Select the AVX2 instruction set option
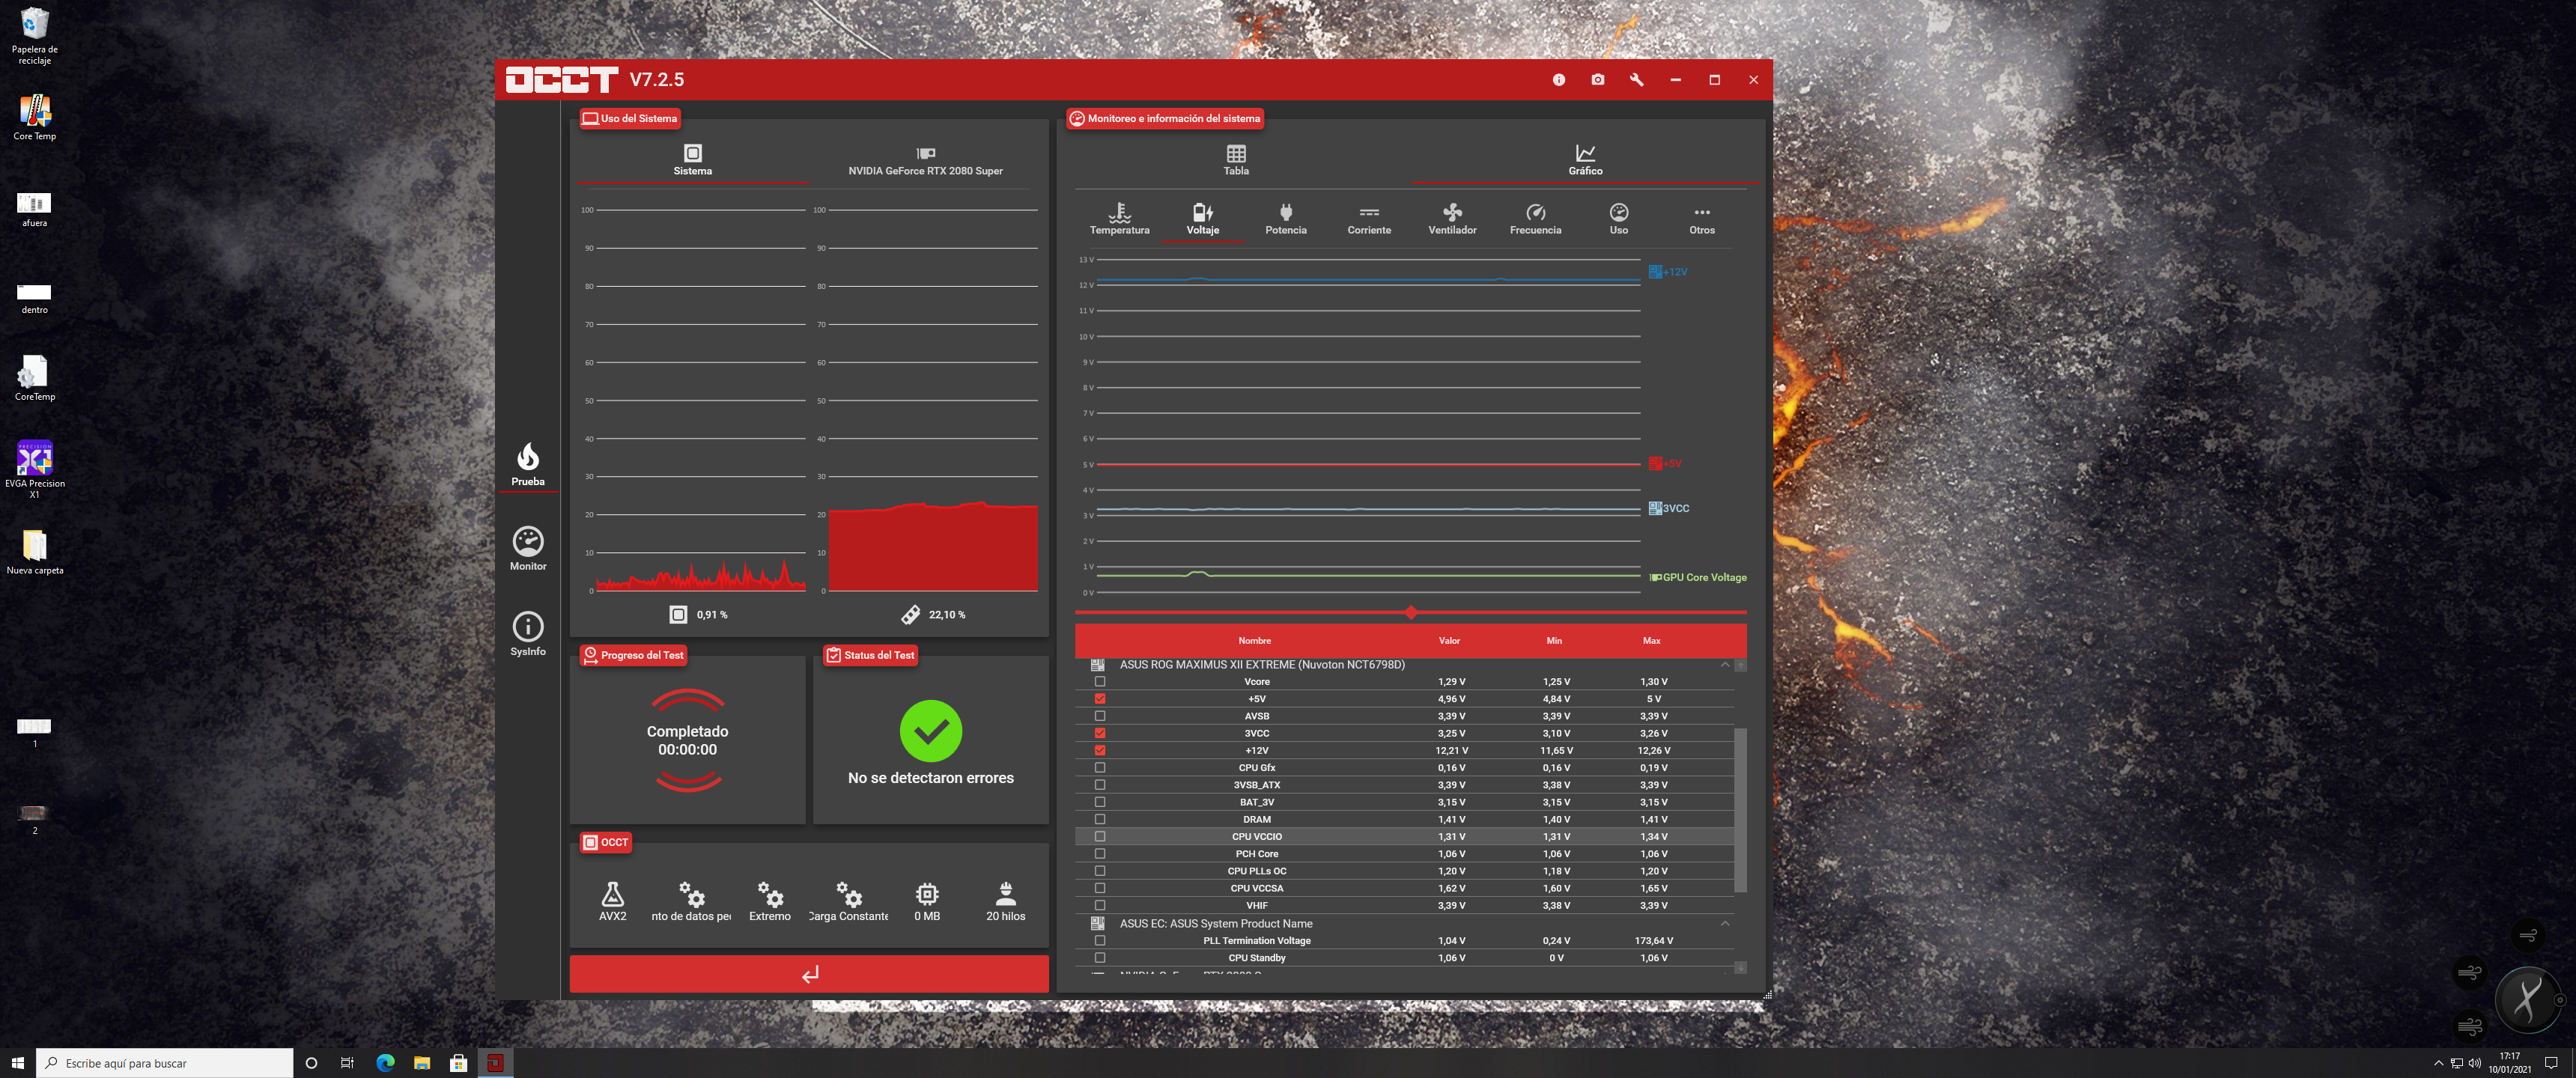The image size is (2576, 1078). tap(612, 901)
